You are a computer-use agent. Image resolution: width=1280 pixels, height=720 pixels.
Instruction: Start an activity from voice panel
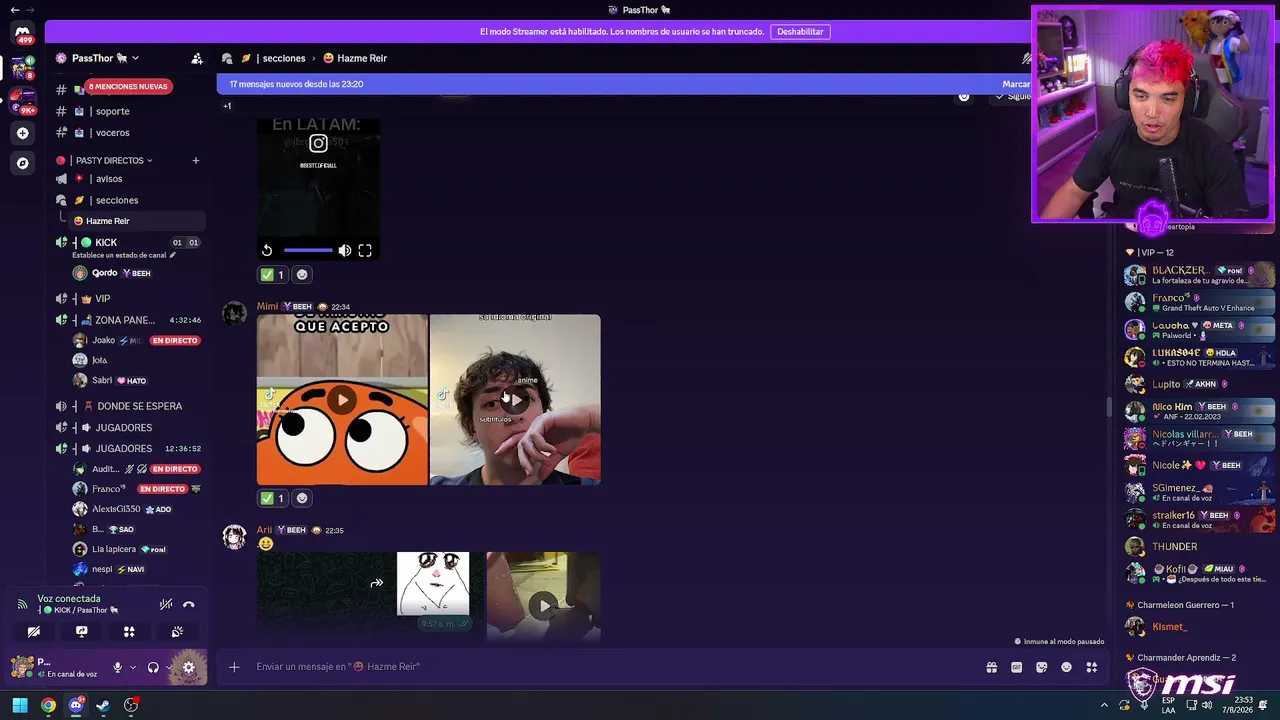129,632
